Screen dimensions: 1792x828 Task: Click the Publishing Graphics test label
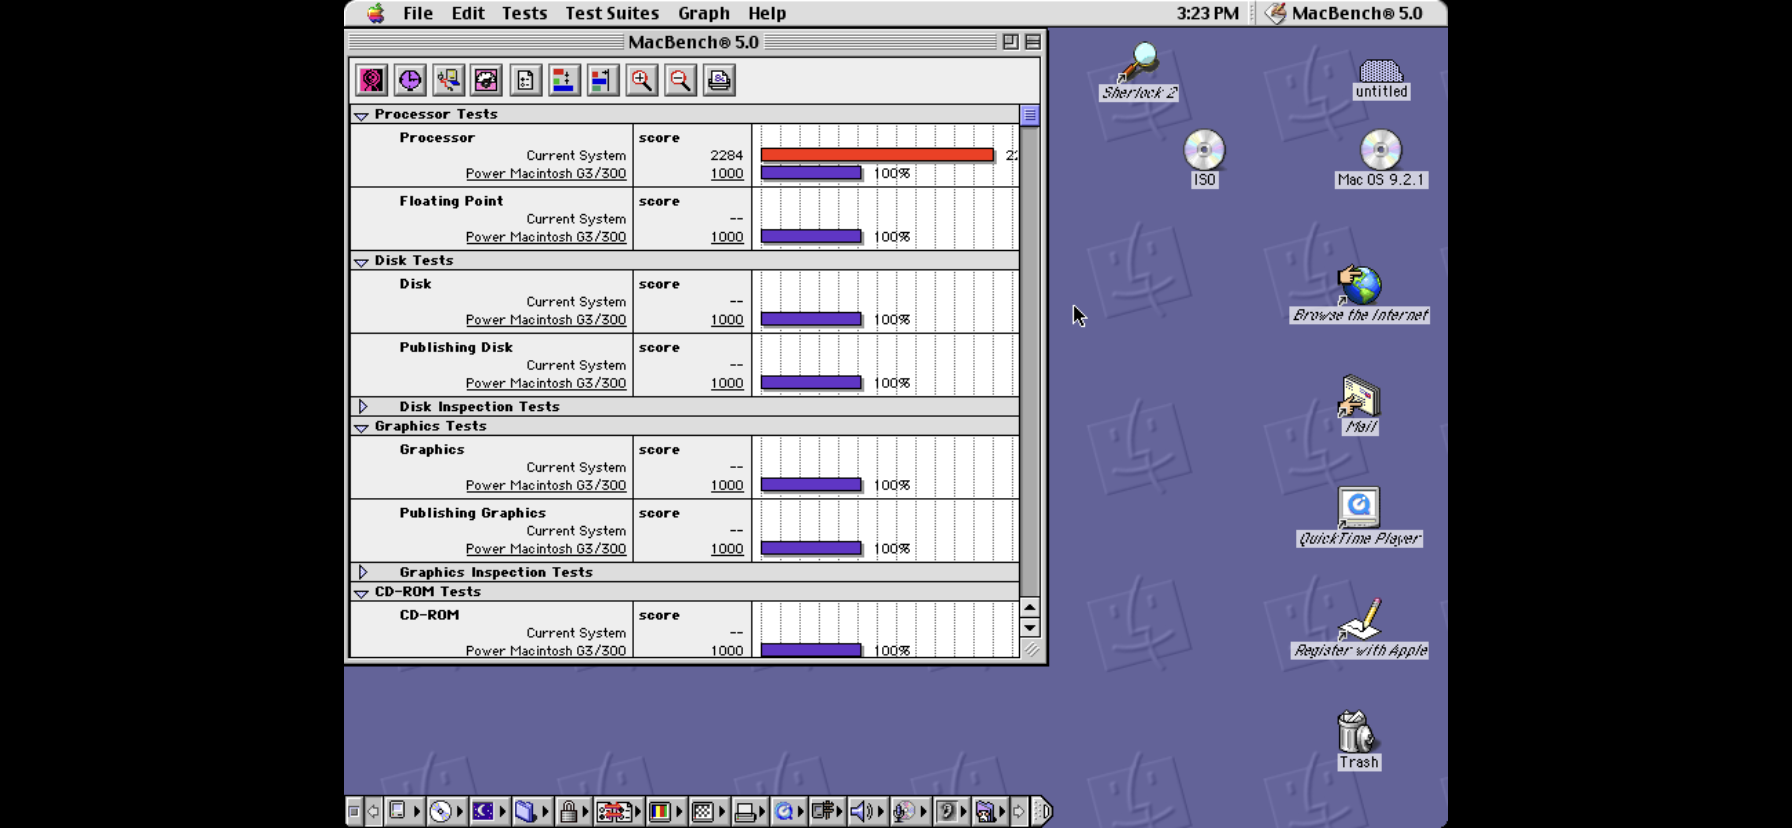tap(473, 513)
